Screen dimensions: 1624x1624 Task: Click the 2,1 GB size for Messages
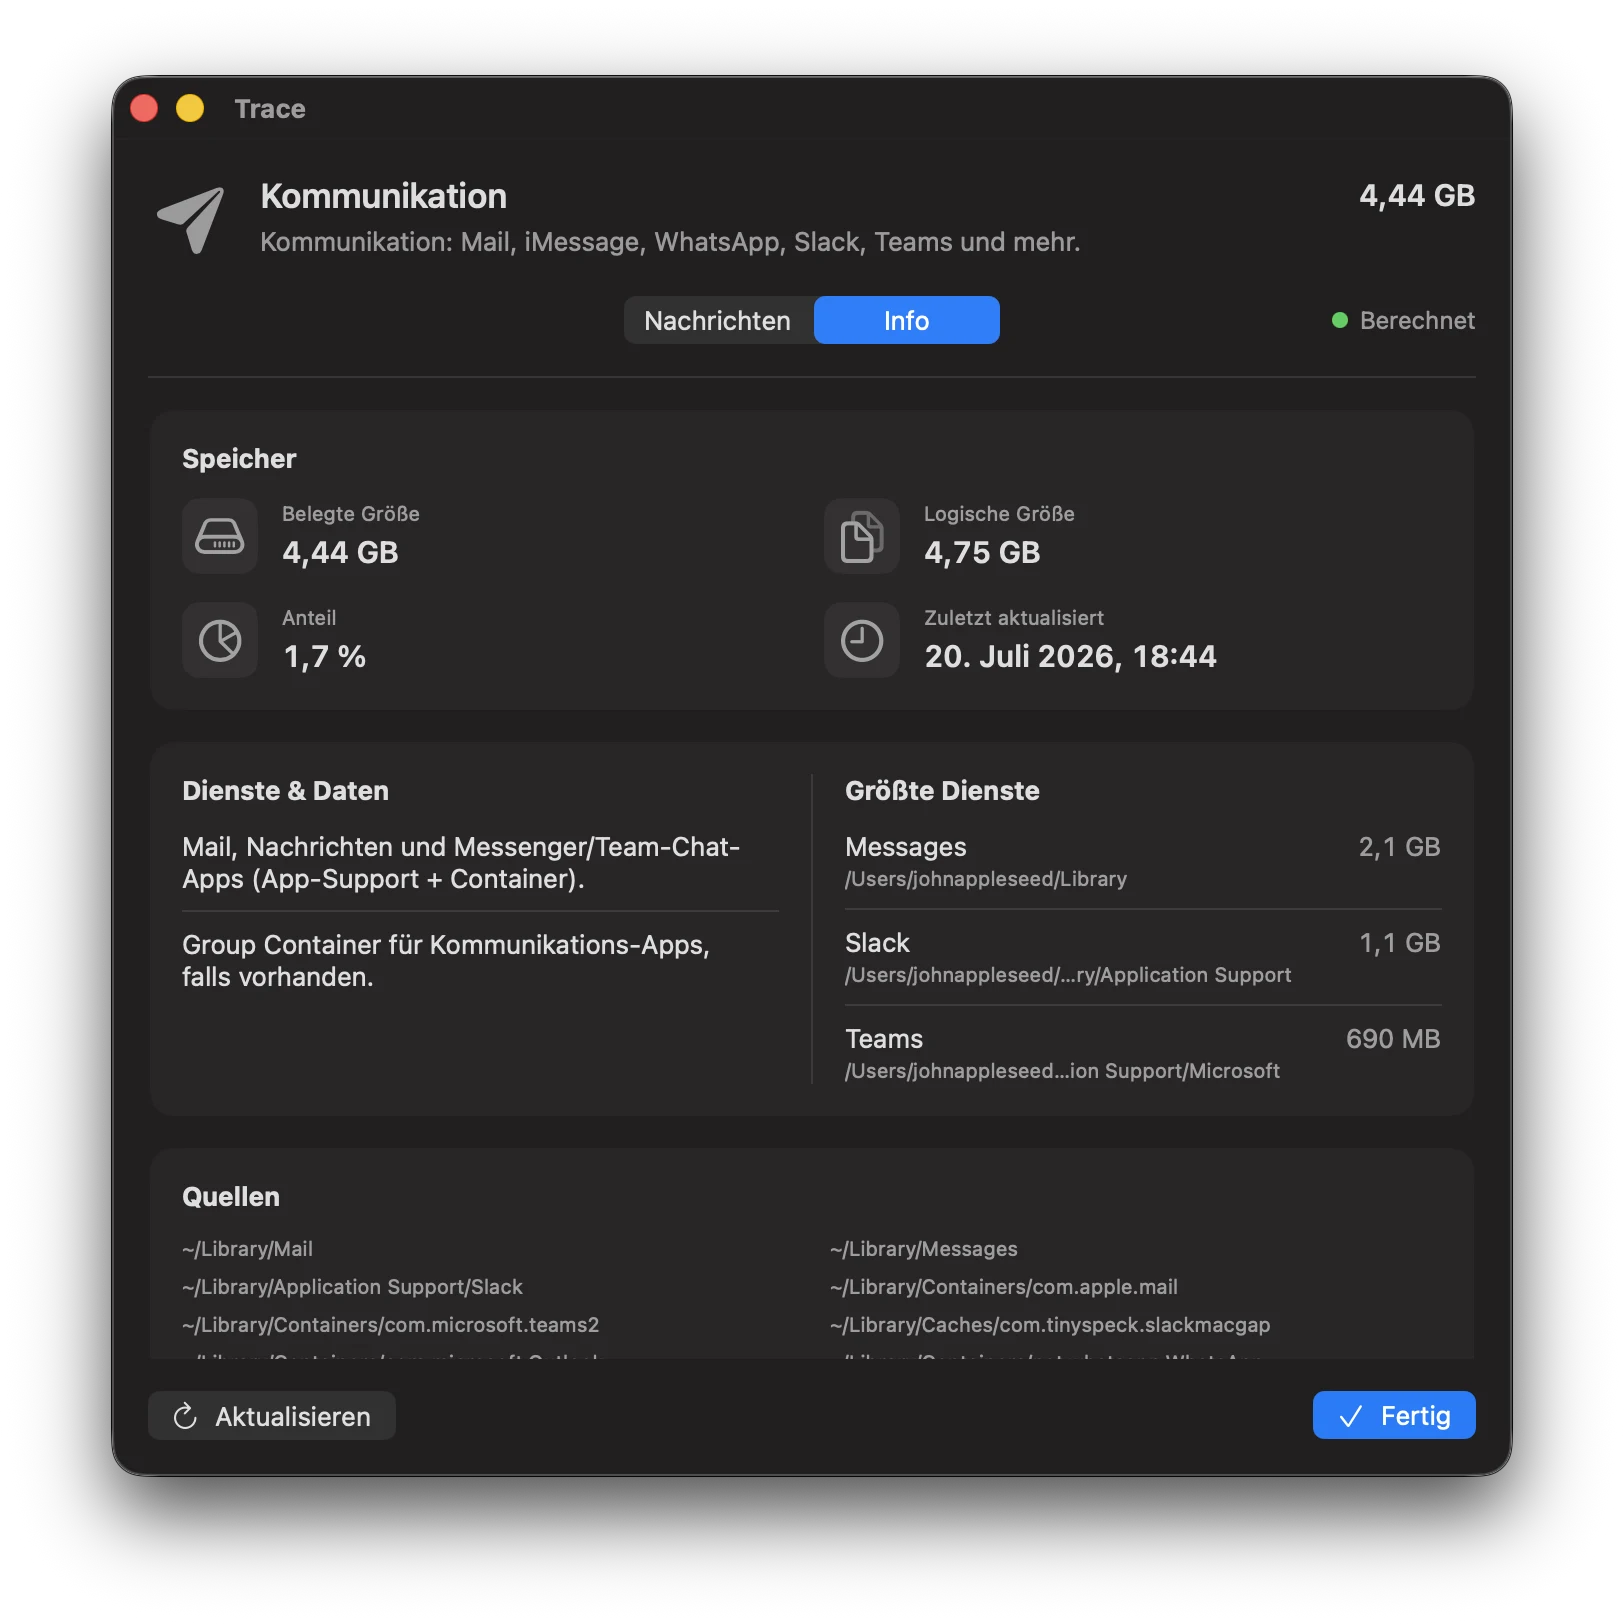1399,847
